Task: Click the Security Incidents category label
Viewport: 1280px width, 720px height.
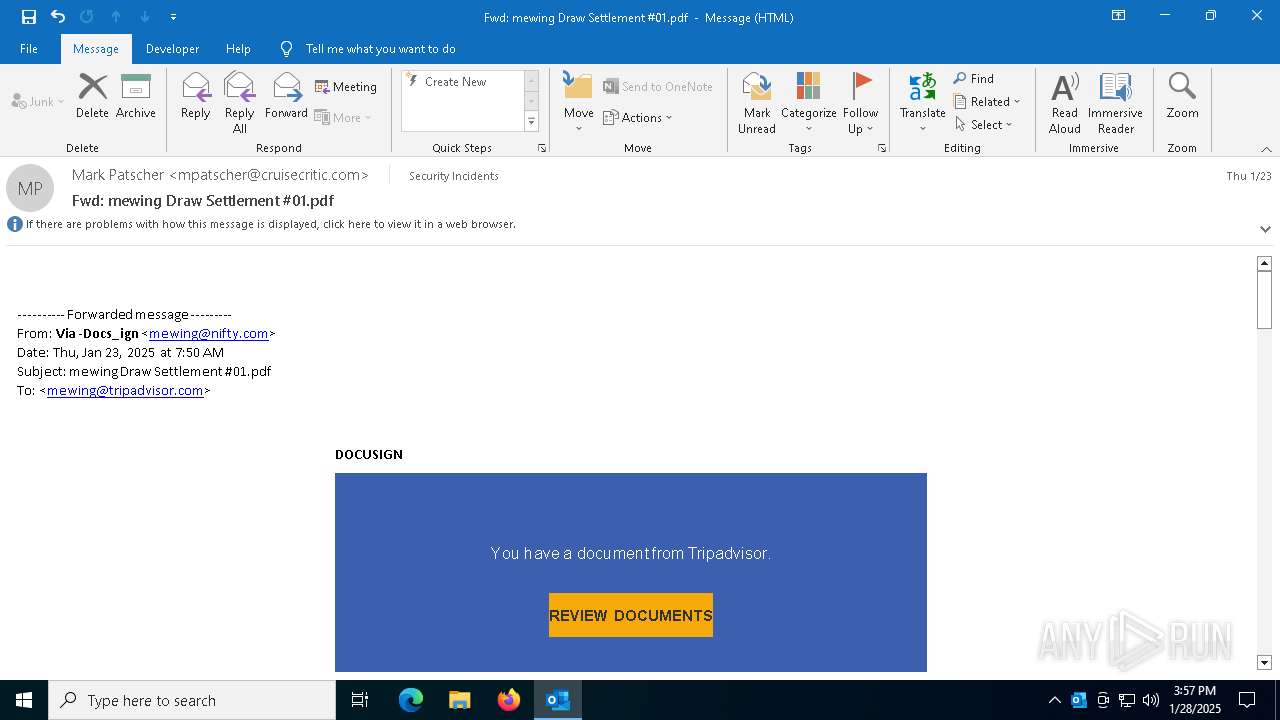Action: pos(453,176)
